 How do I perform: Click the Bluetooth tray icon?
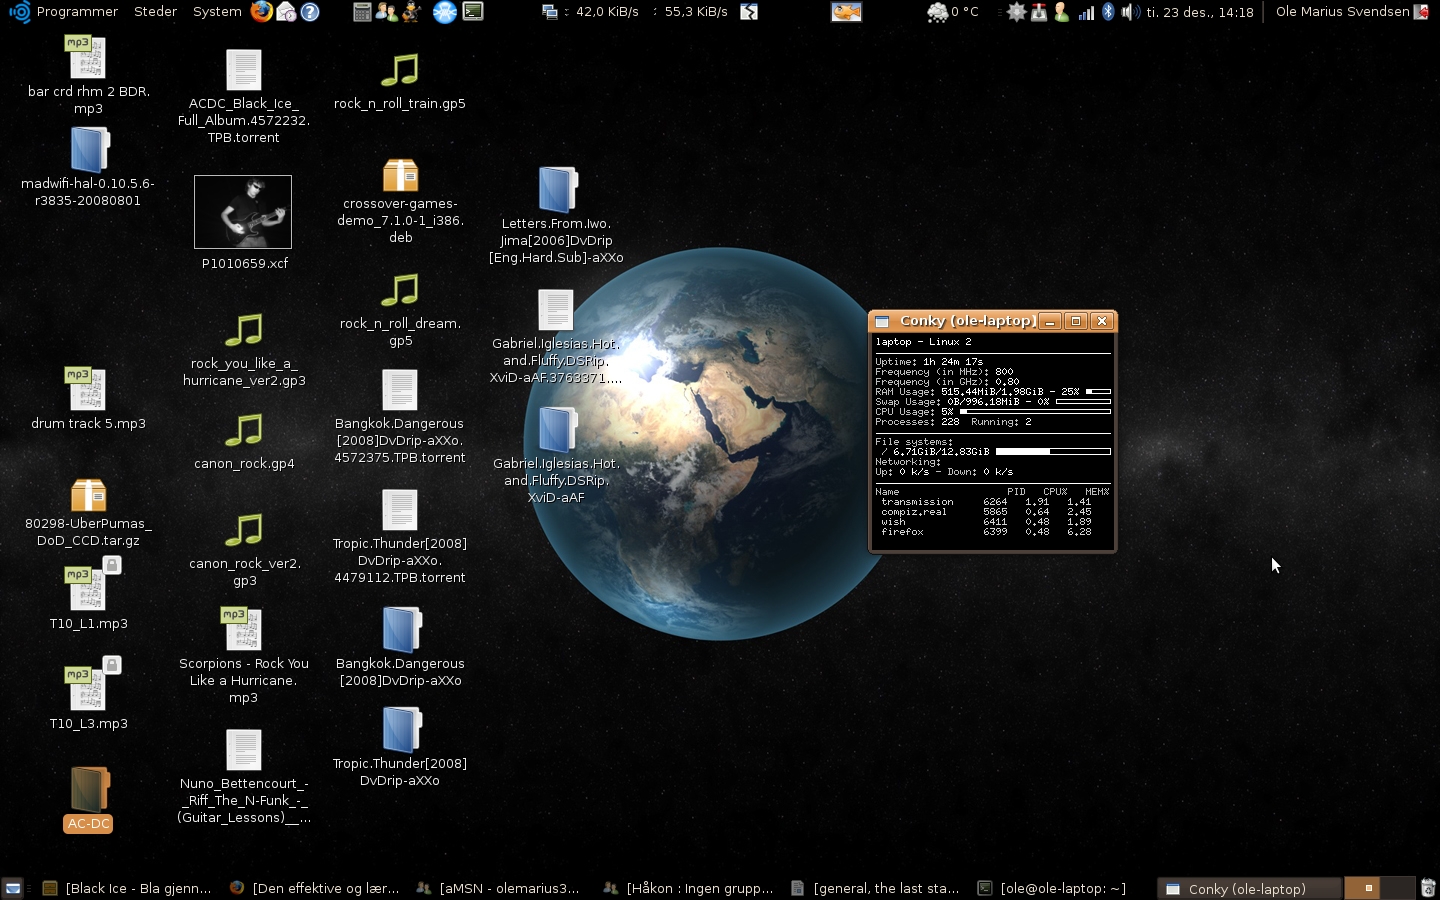[1108, 12]
